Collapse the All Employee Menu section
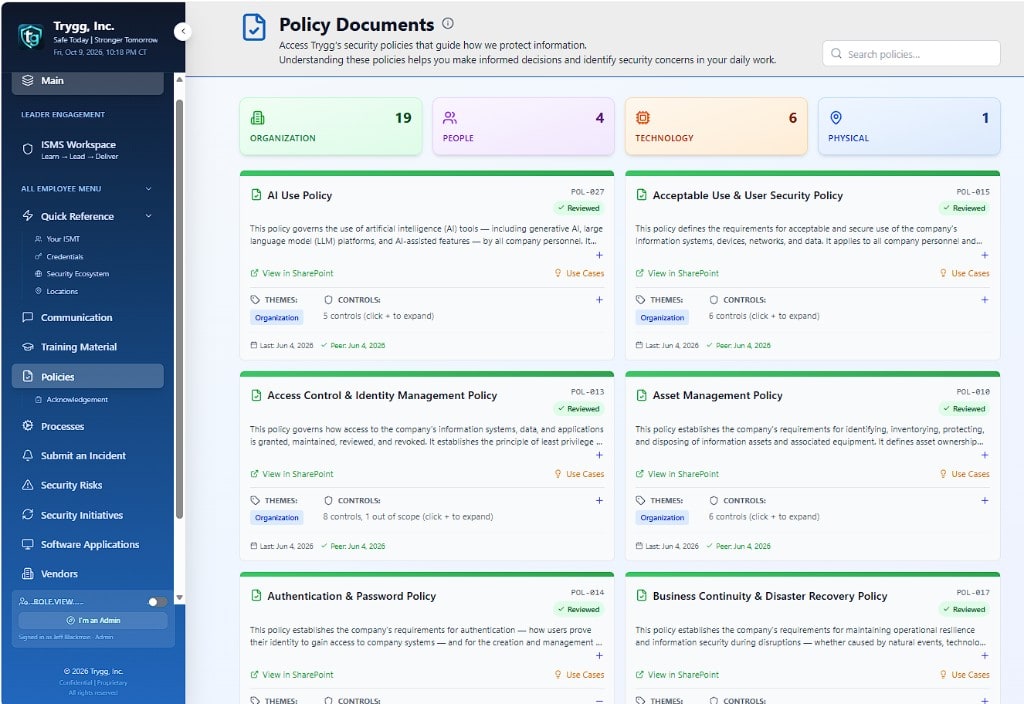Viewport: 1024px width, 704px height. tap(148, 189)
